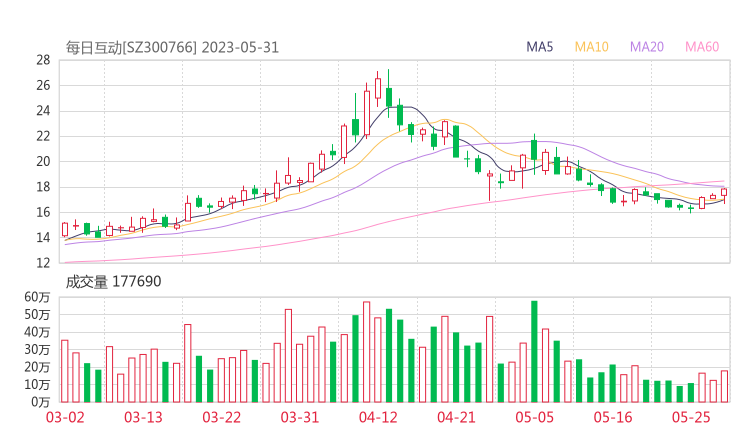Click the price axis label 20
Viewport: 740px width, 440px height.
(43, 161)
